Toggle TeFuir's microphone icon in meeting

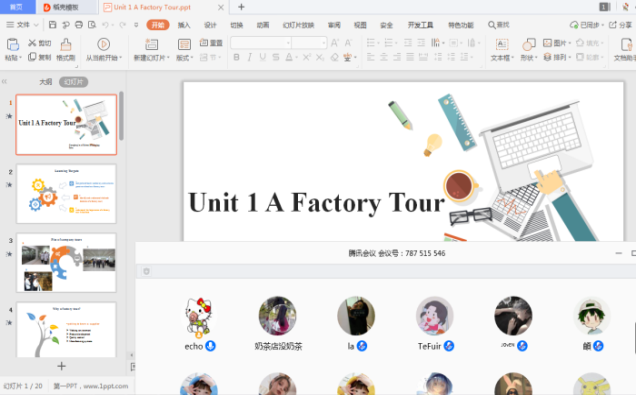point(449,346)
